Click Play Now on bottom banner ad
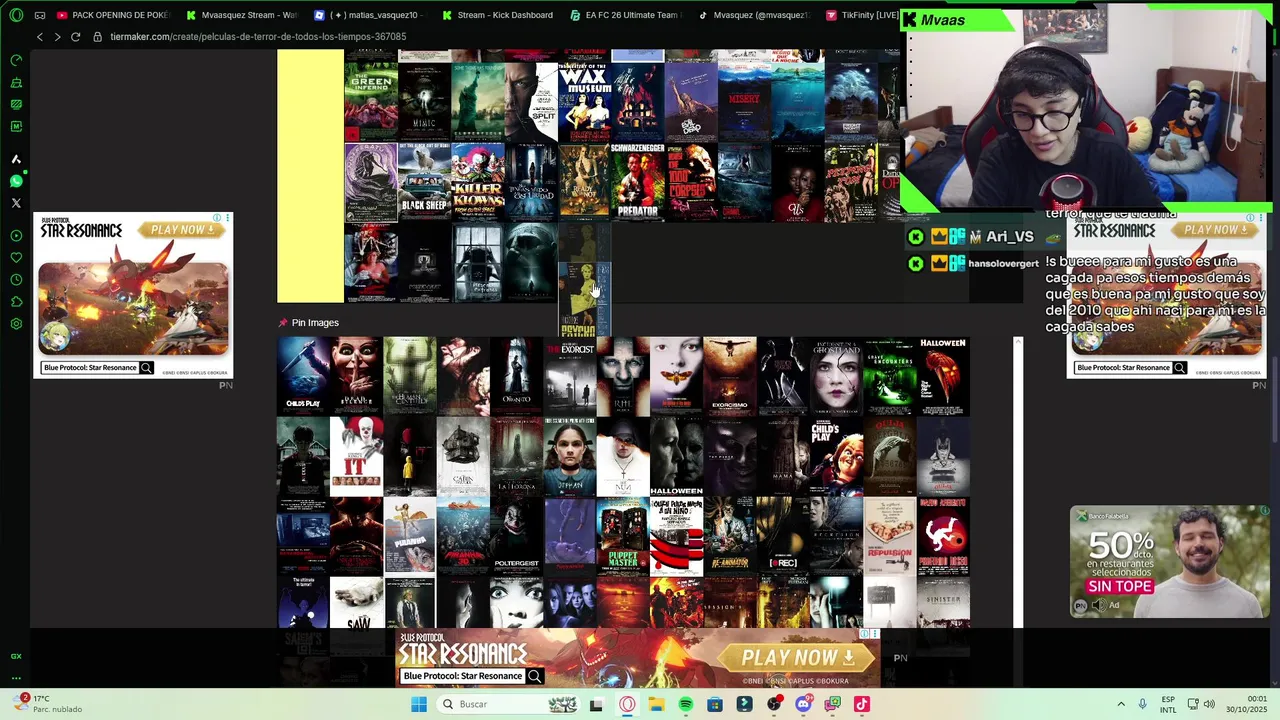This screenshot has width=1280, height=720. 798,657
